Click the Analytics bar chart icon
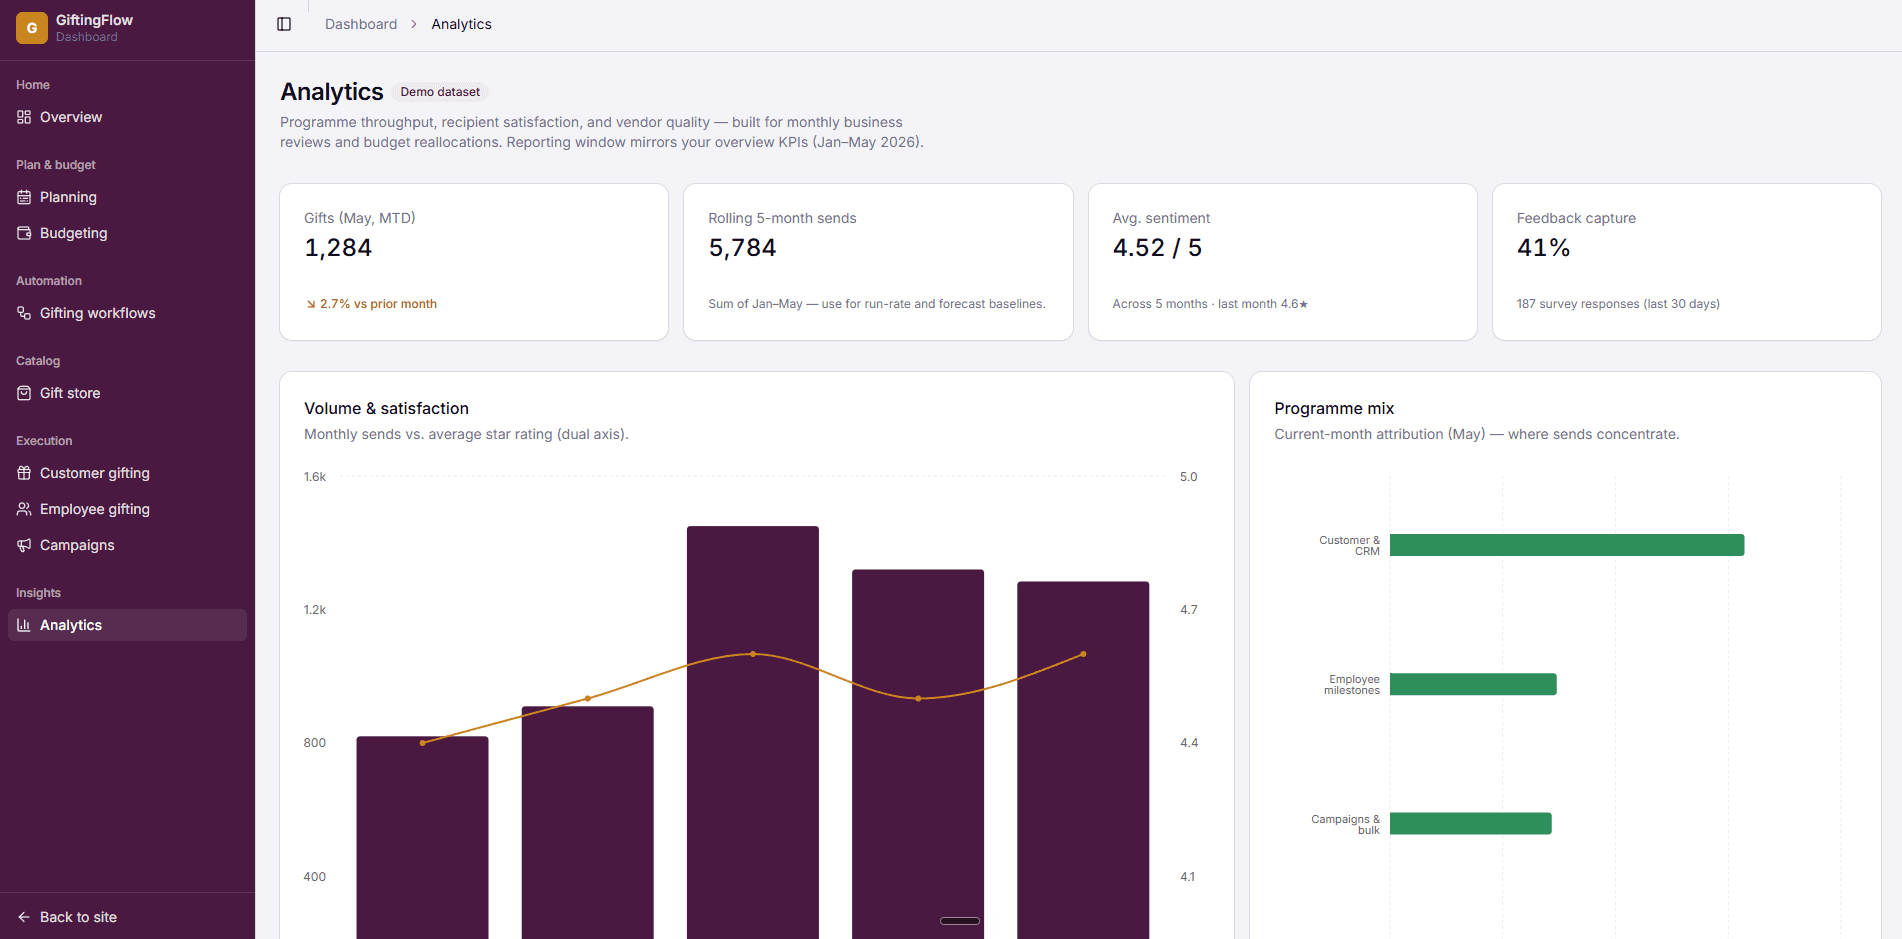Viewport: 1902px width, 939px height. click(x=24, y=625)
